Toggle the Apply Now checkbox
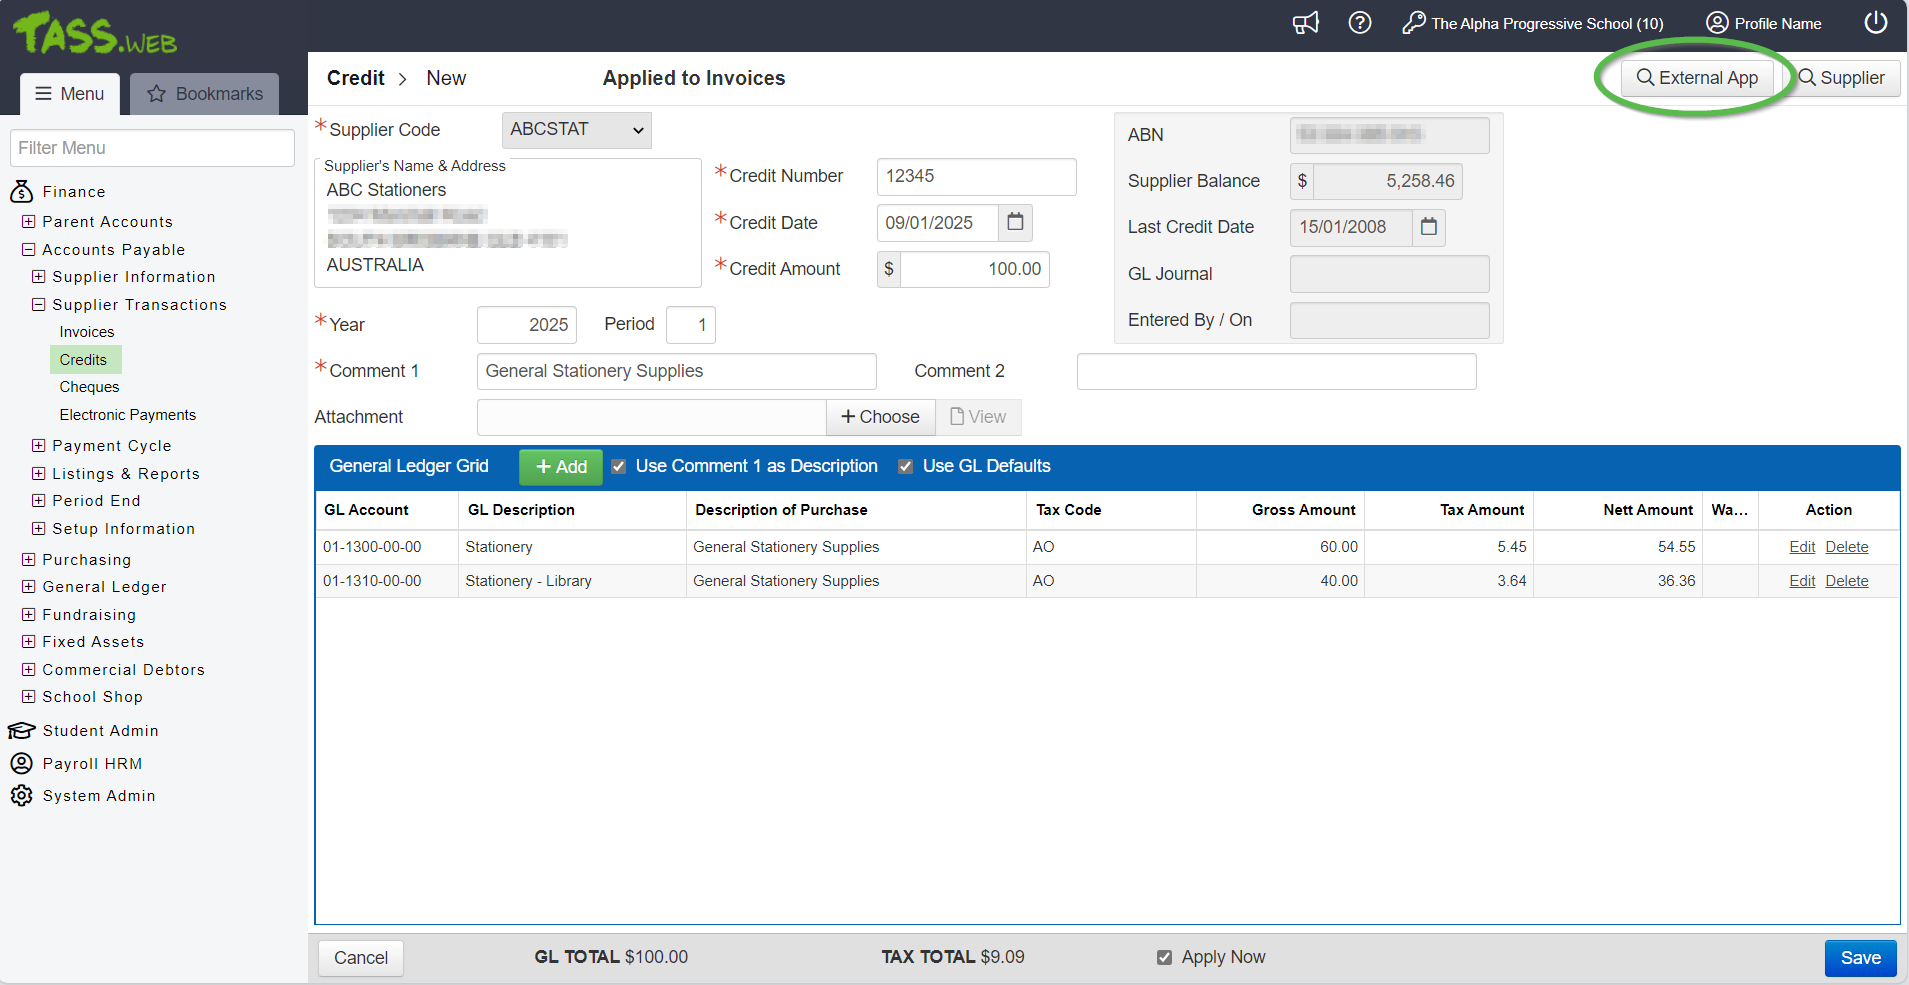 [x=1164, y=957]
